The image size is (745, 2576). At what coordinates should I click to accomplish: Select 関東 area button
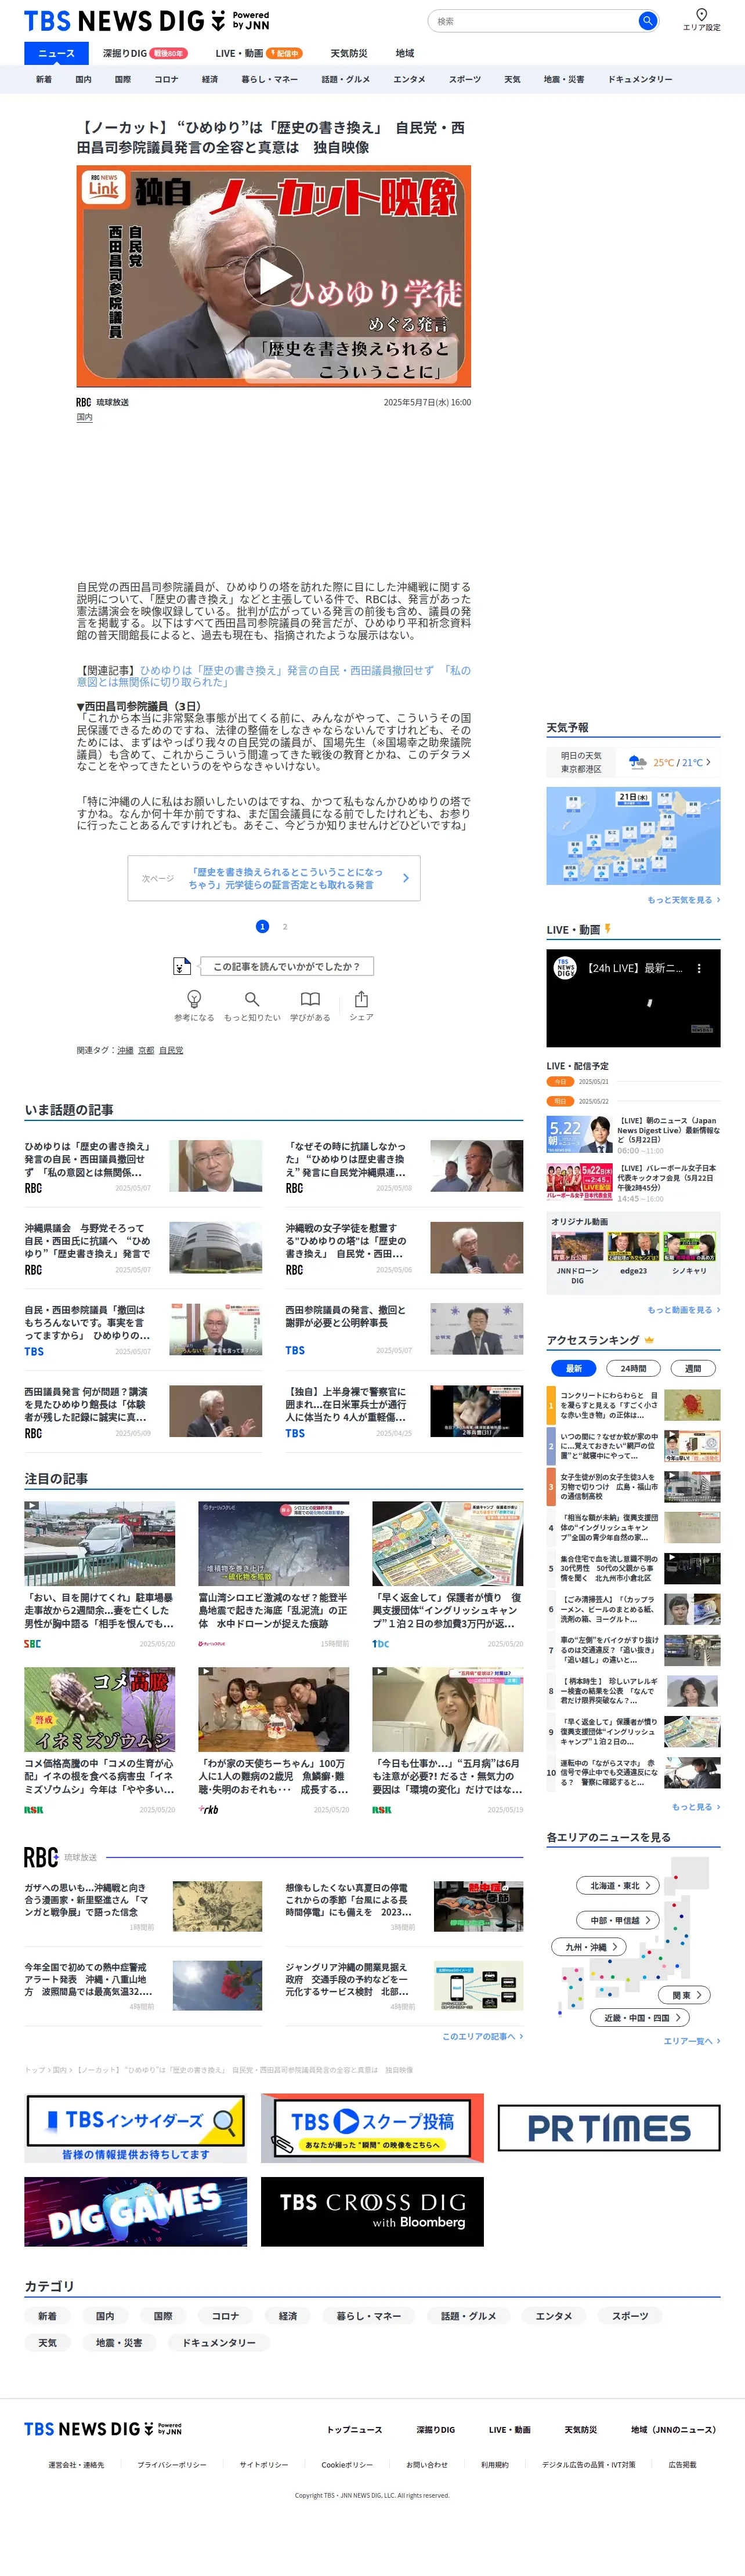click(685, 1995)
